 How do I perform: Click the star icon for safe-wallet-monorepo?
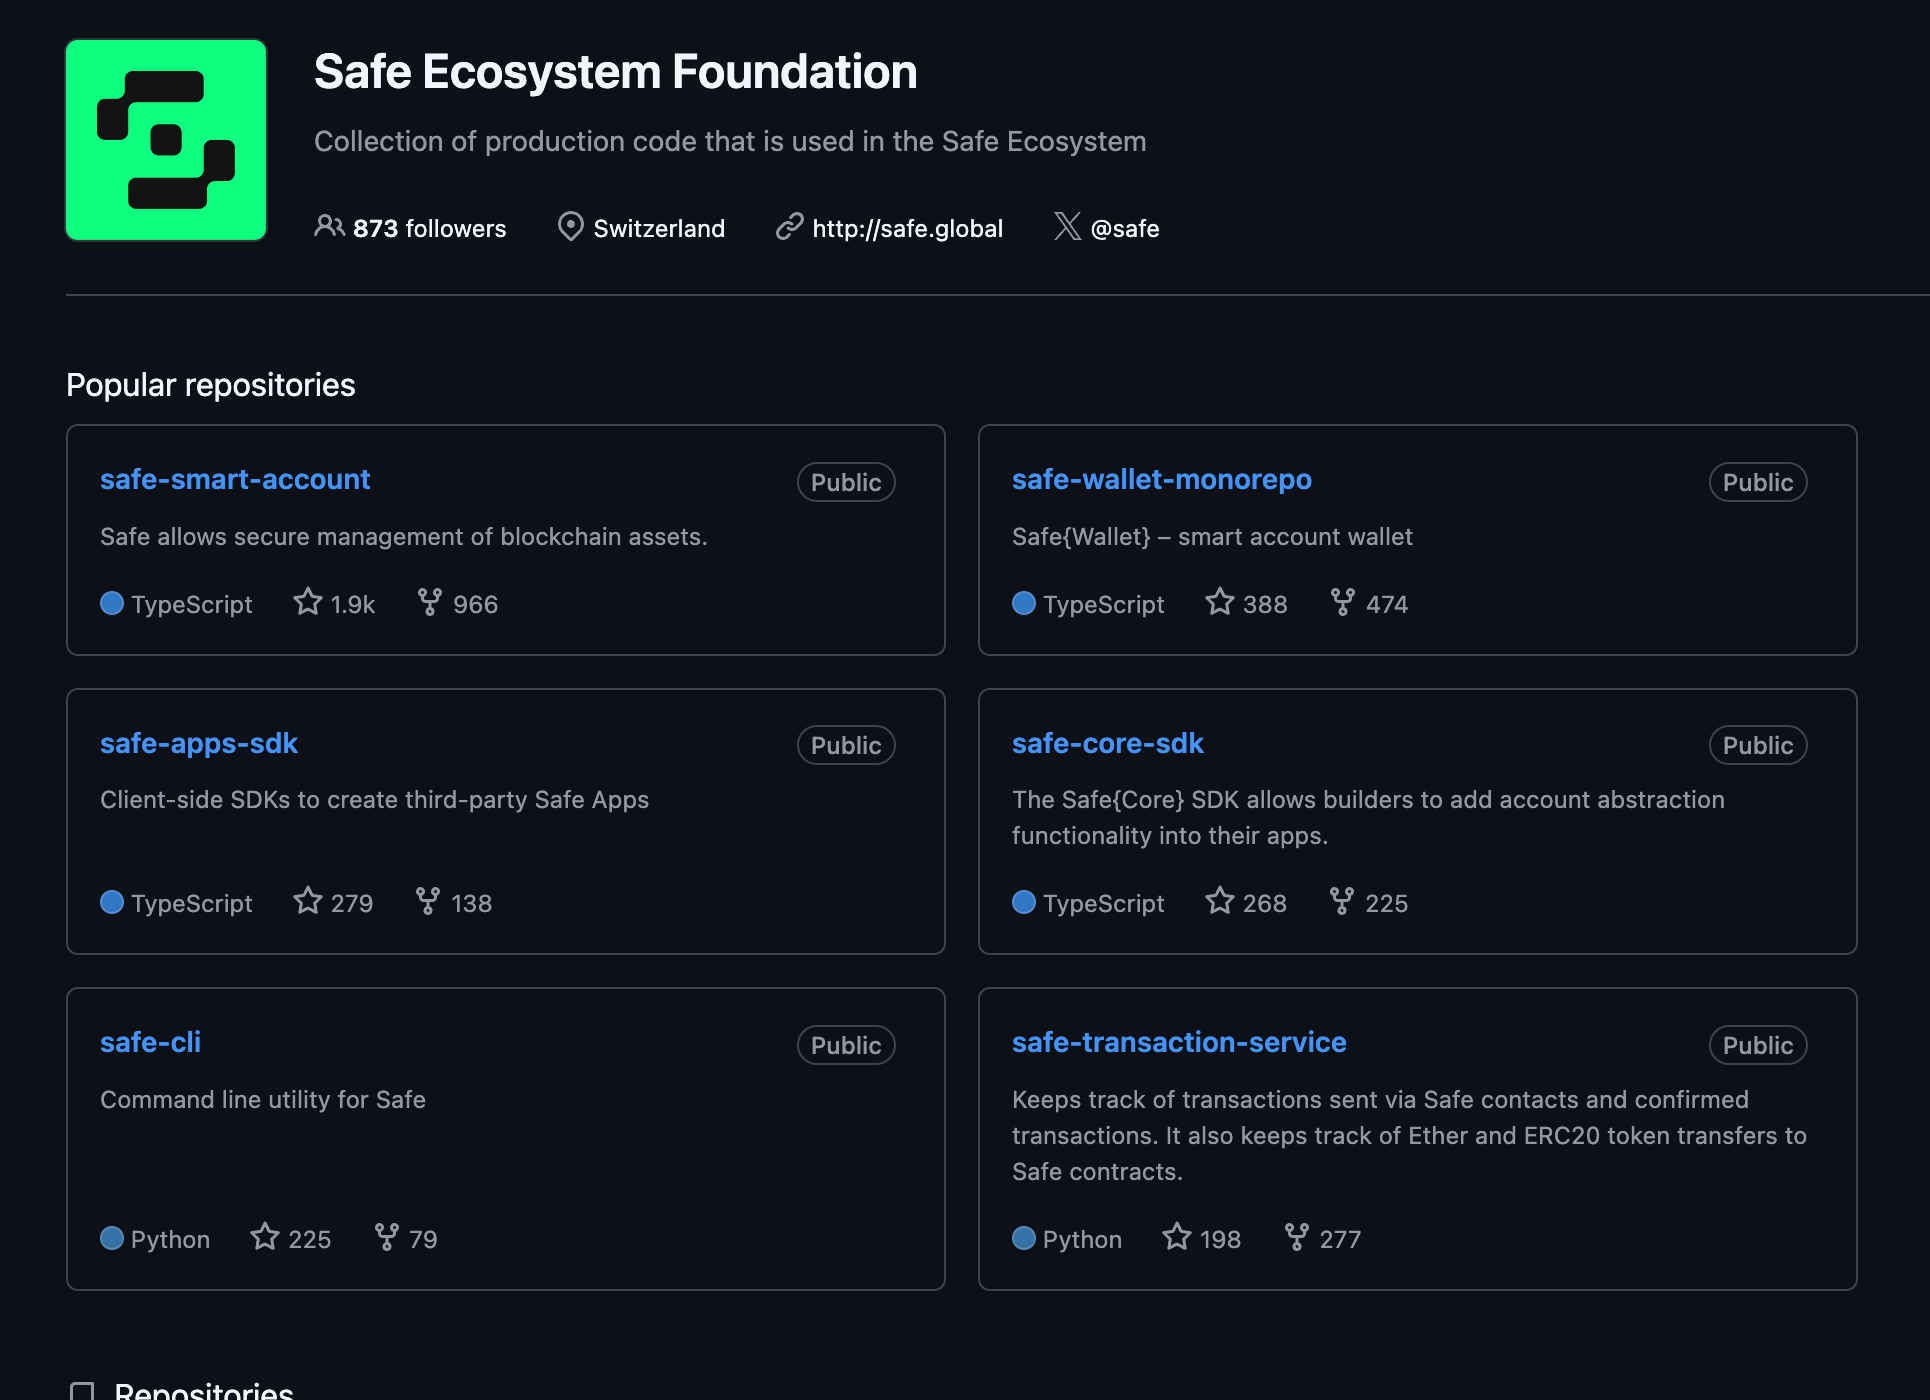coord(1219,602)
